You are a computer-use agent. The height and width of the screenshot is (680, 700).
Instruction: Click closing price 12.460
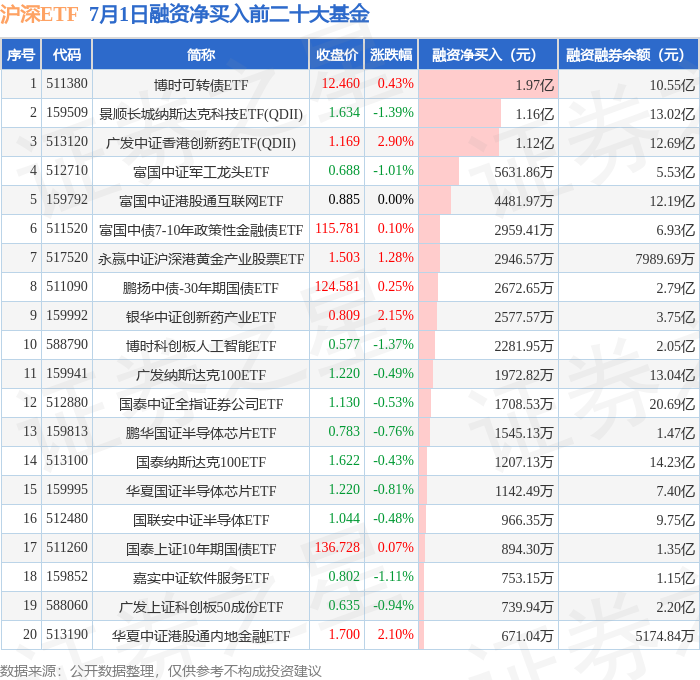341,83
